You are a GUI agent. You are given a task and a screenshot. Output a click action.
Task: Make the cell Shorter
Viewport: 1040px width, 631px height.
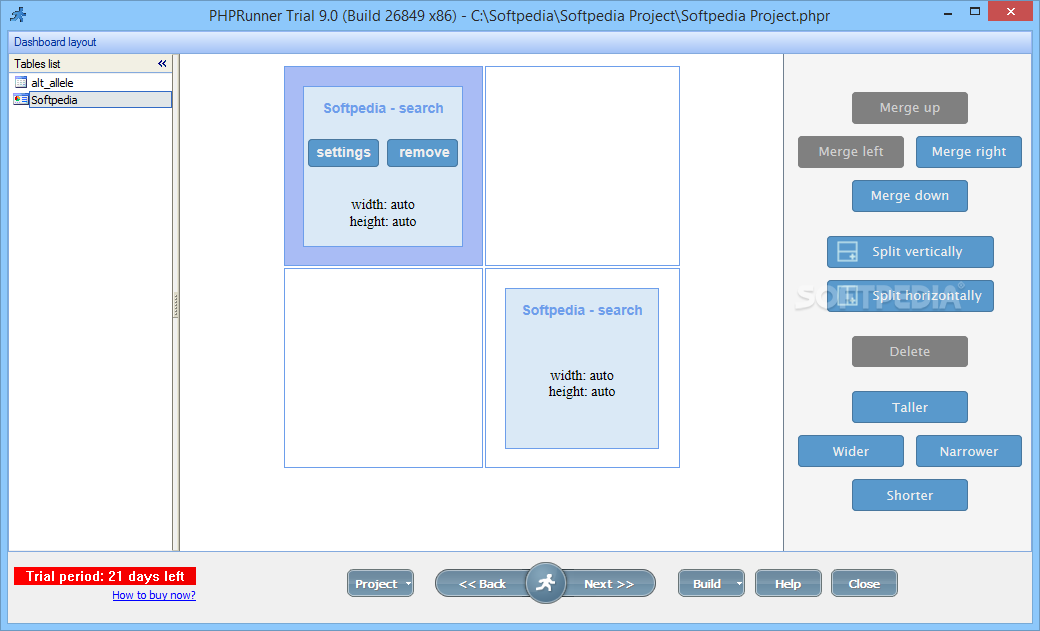point(909,495)
